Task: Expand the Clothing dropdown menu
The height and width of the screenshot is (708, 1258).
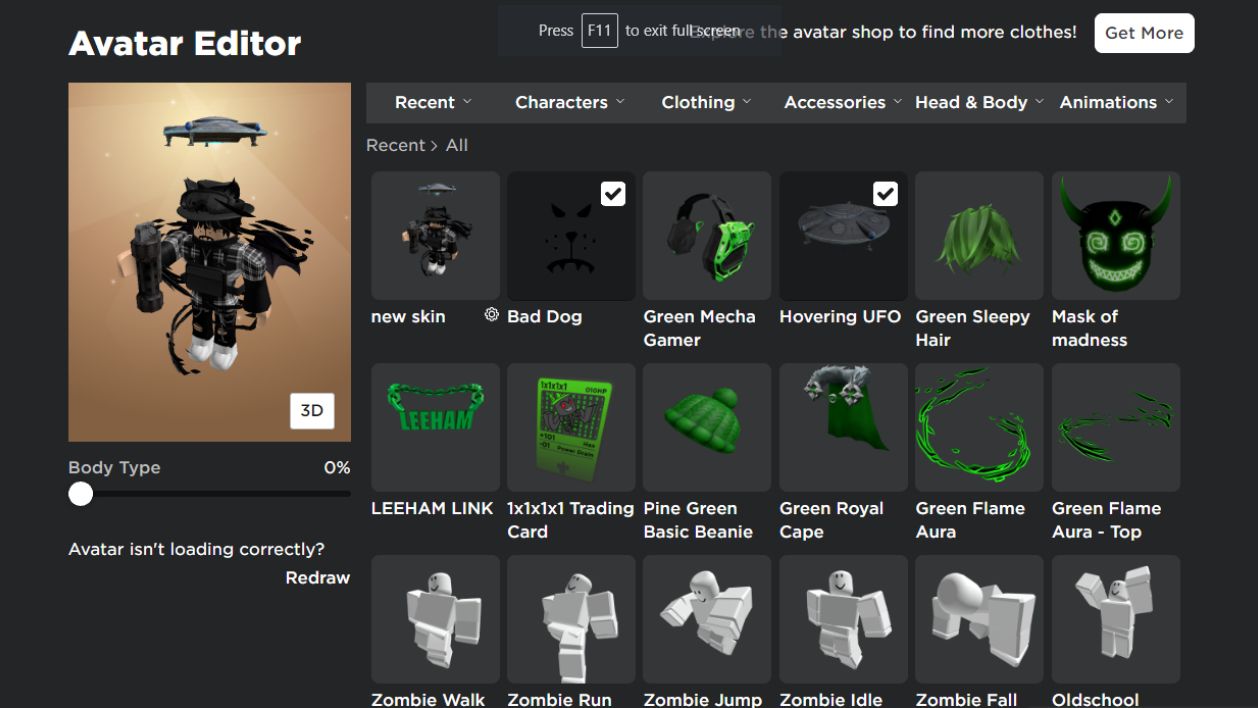Action: 708,102
